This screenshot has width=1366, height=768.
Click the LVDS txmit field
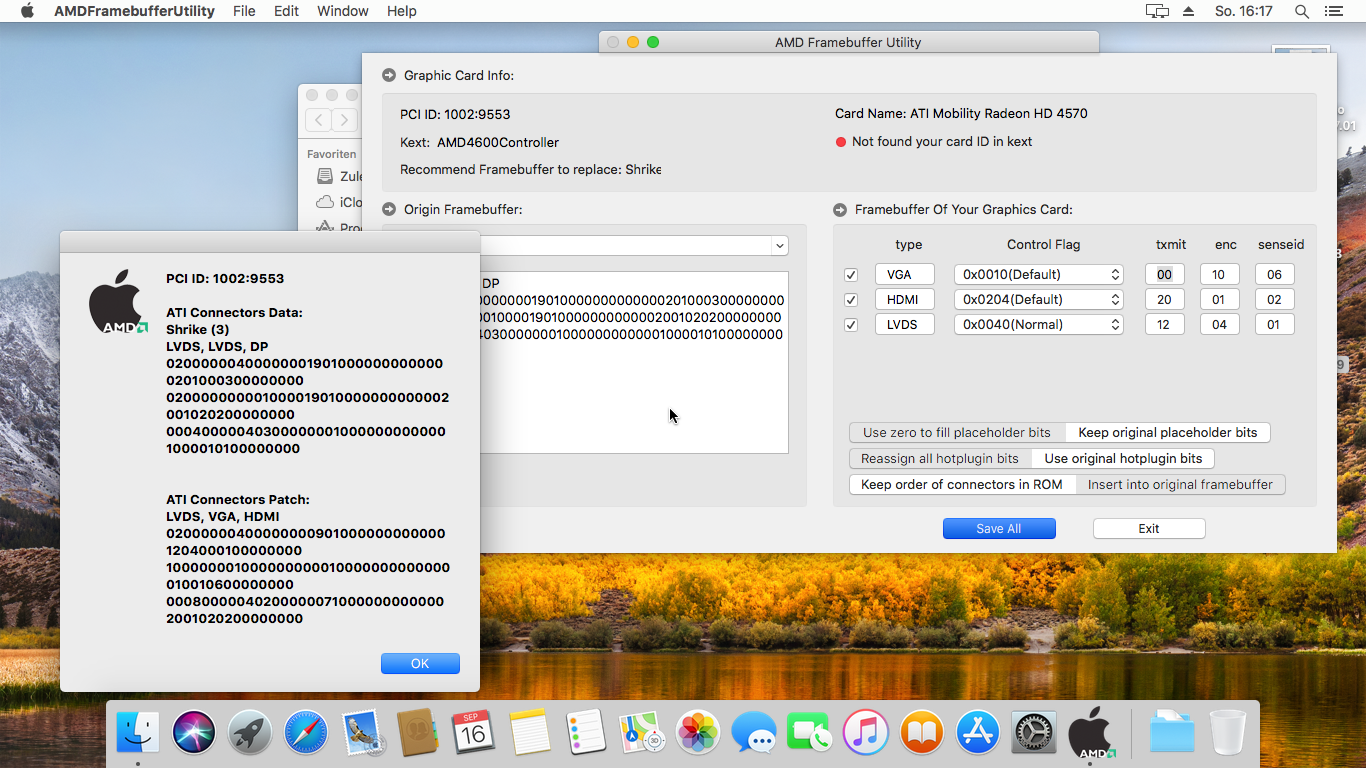[x=1164, y=324]
